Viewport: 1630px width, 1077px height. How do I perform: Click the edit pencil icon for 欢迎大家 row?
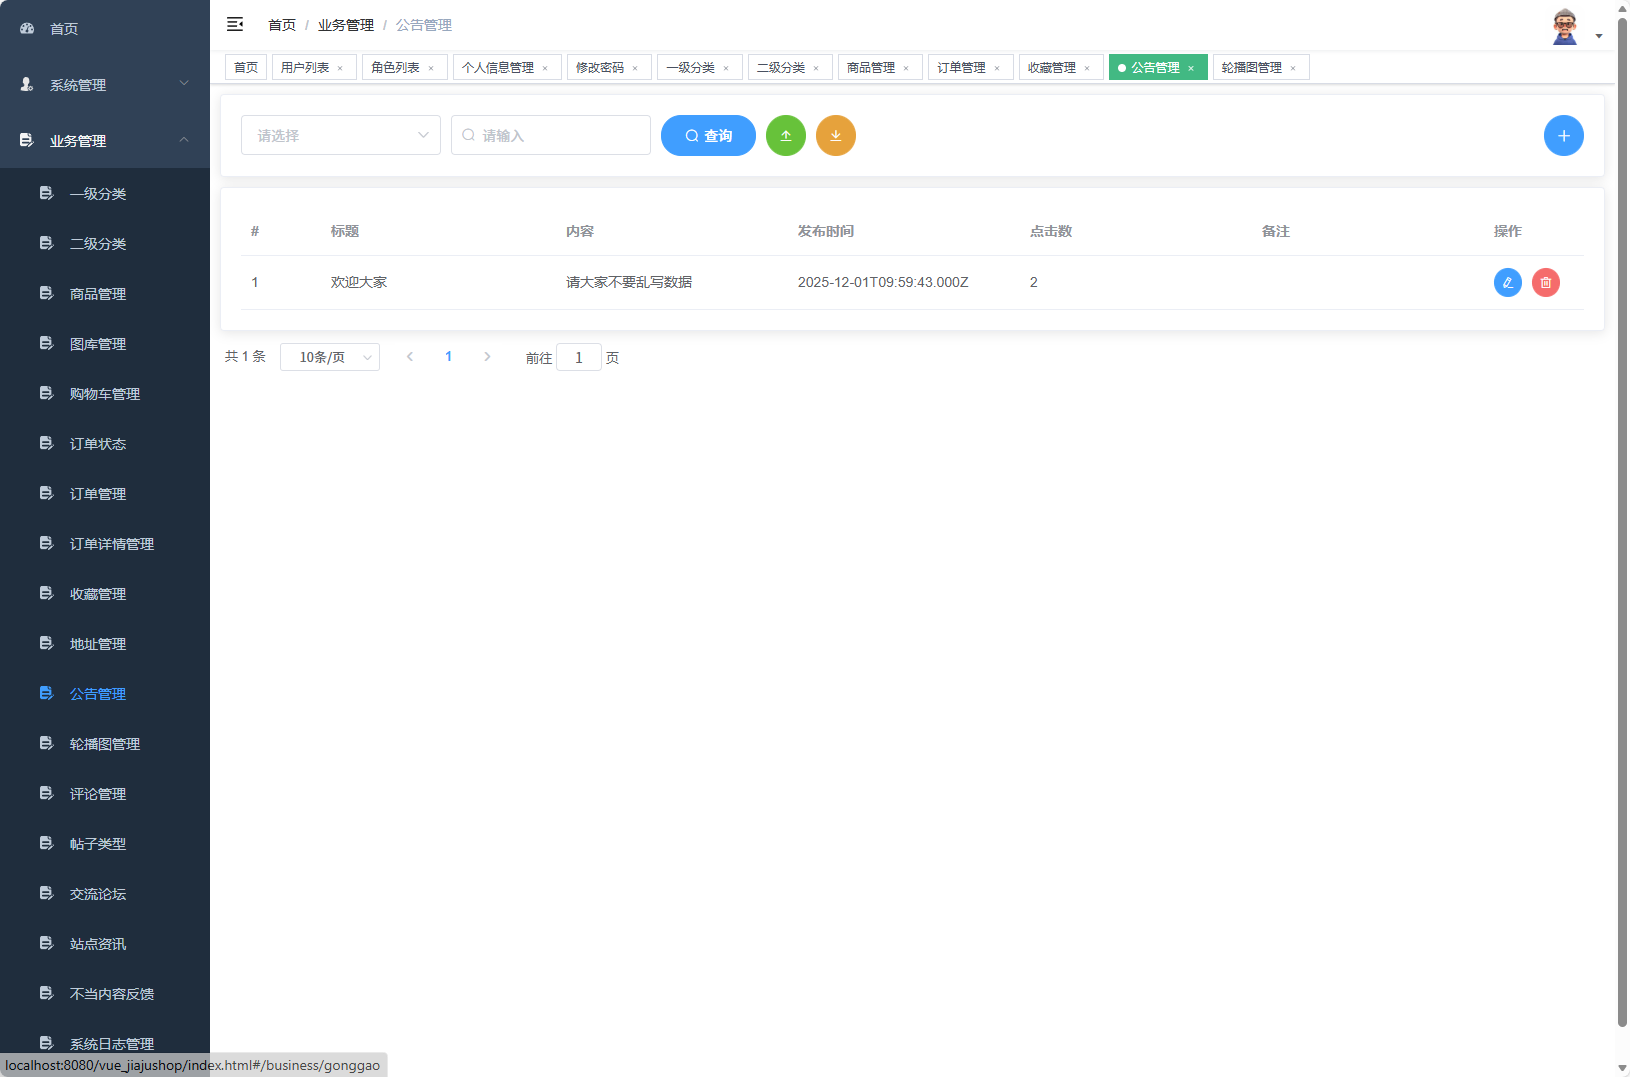coord(1507,282)
